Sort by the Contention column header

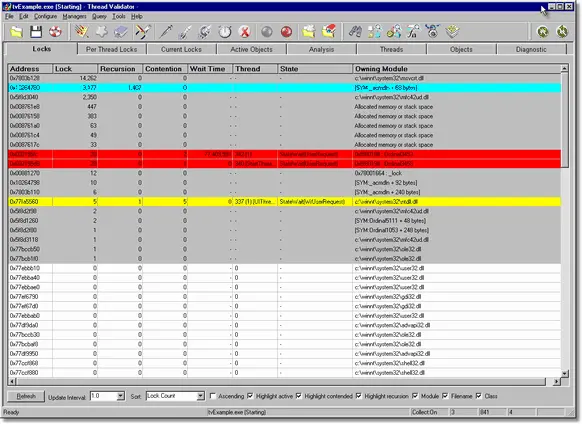click(165, 69)
